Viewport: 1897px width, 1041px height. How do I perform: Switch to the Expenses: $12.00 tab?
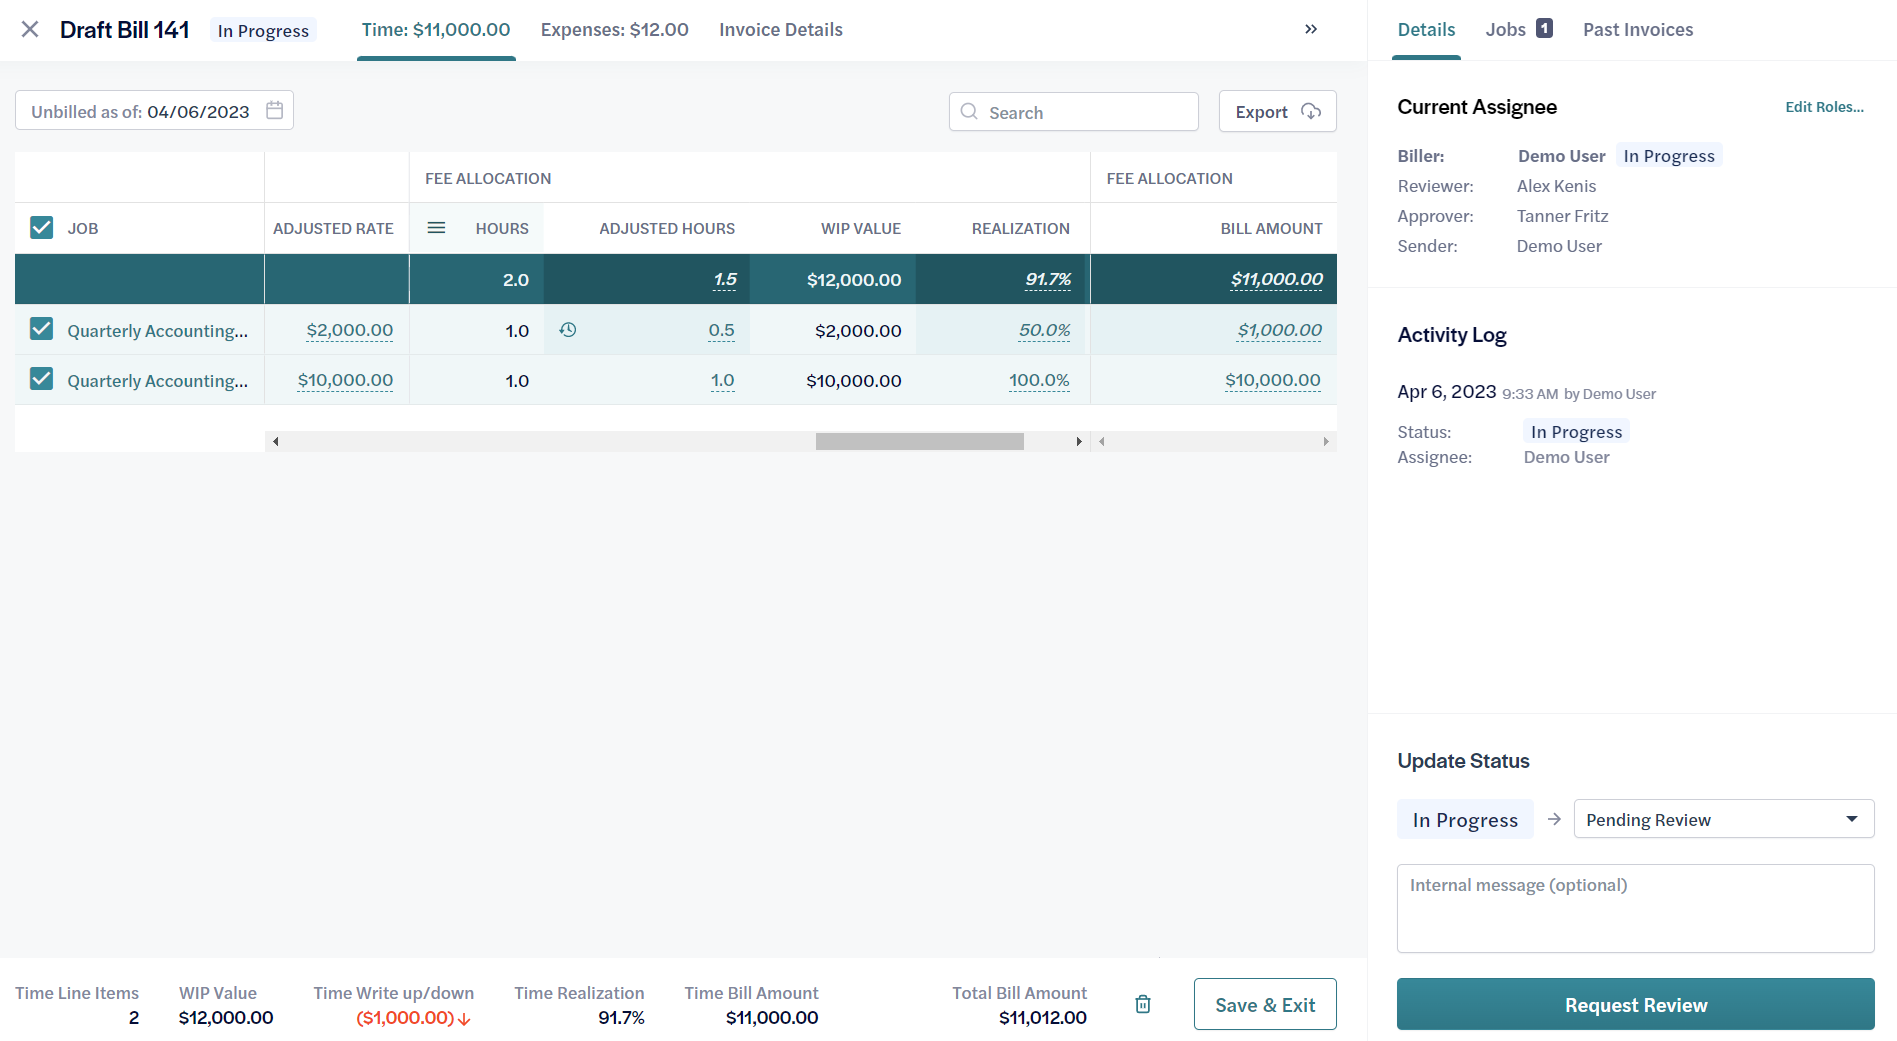point(615,30)
